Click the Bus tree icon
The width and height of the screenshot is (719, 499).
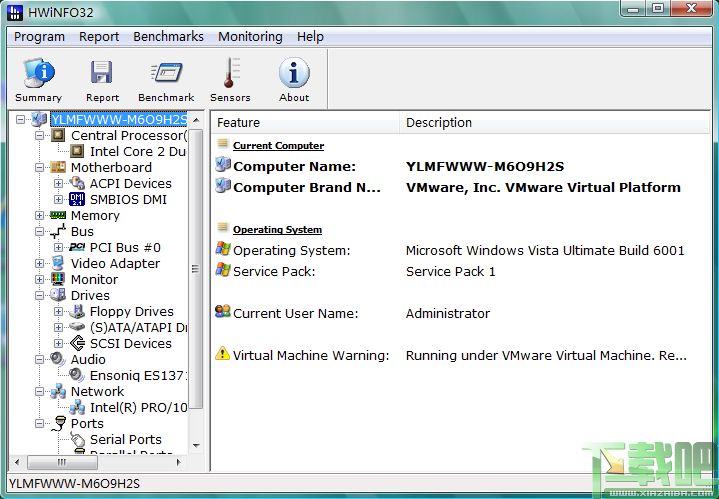tap(58, 231)
